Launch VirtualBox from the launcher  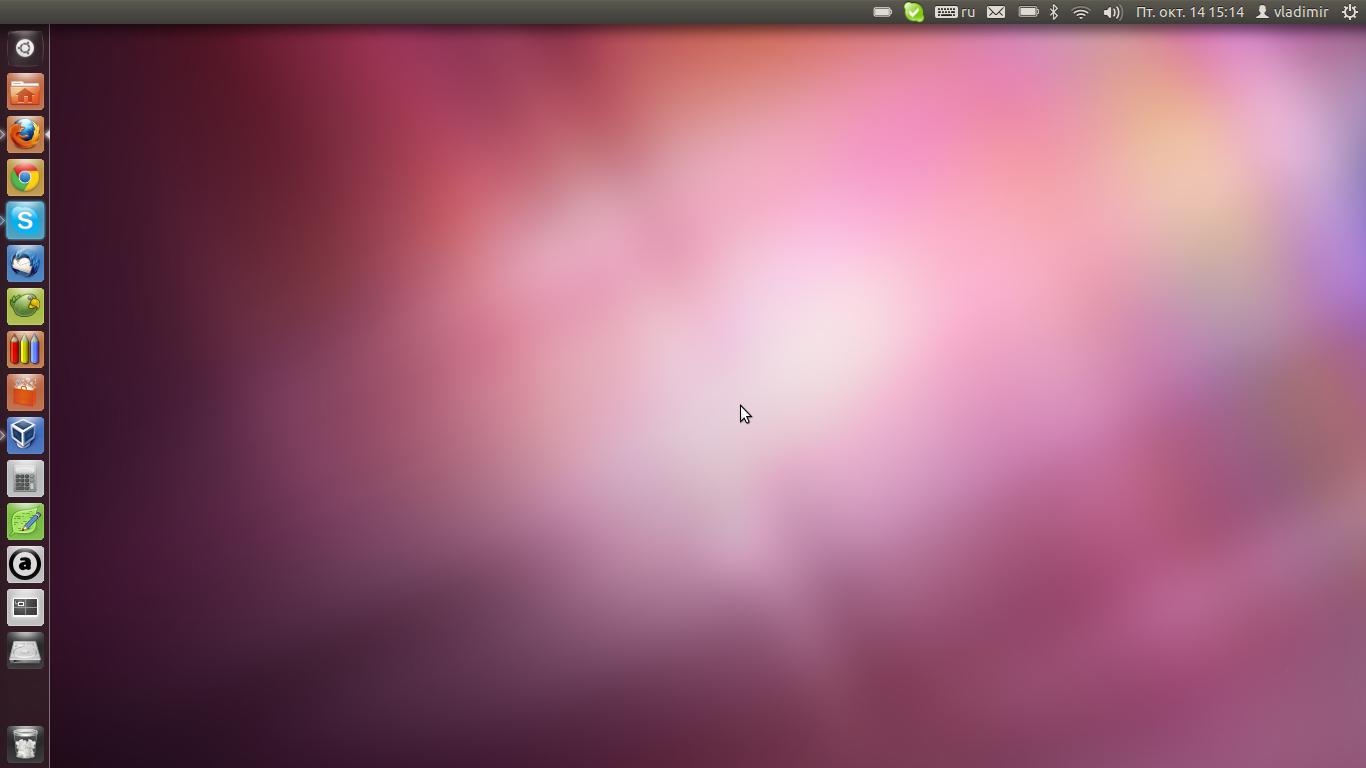(x=25, y=436)
